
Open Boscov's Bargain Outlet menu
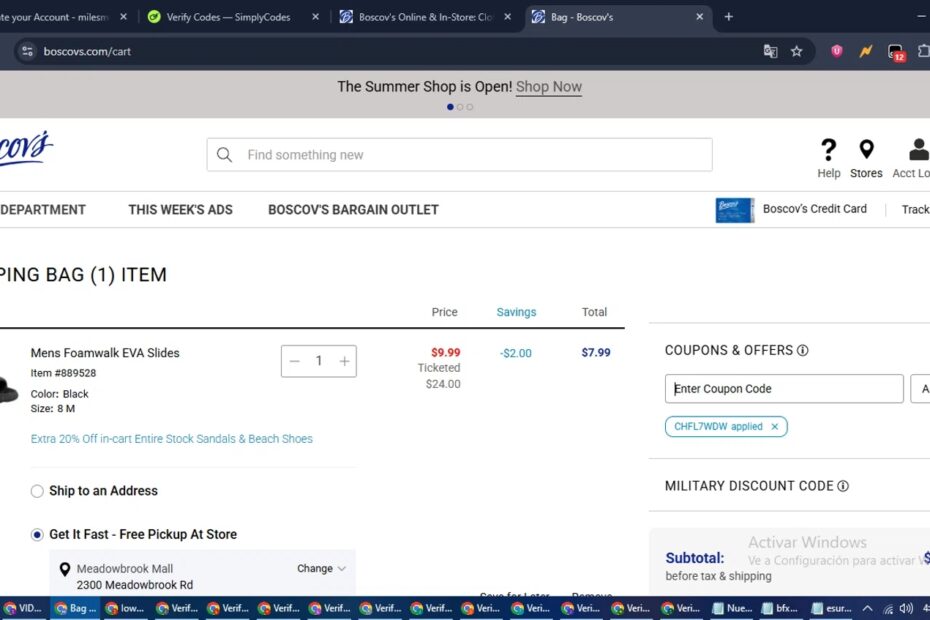click(x=353, y=209)
